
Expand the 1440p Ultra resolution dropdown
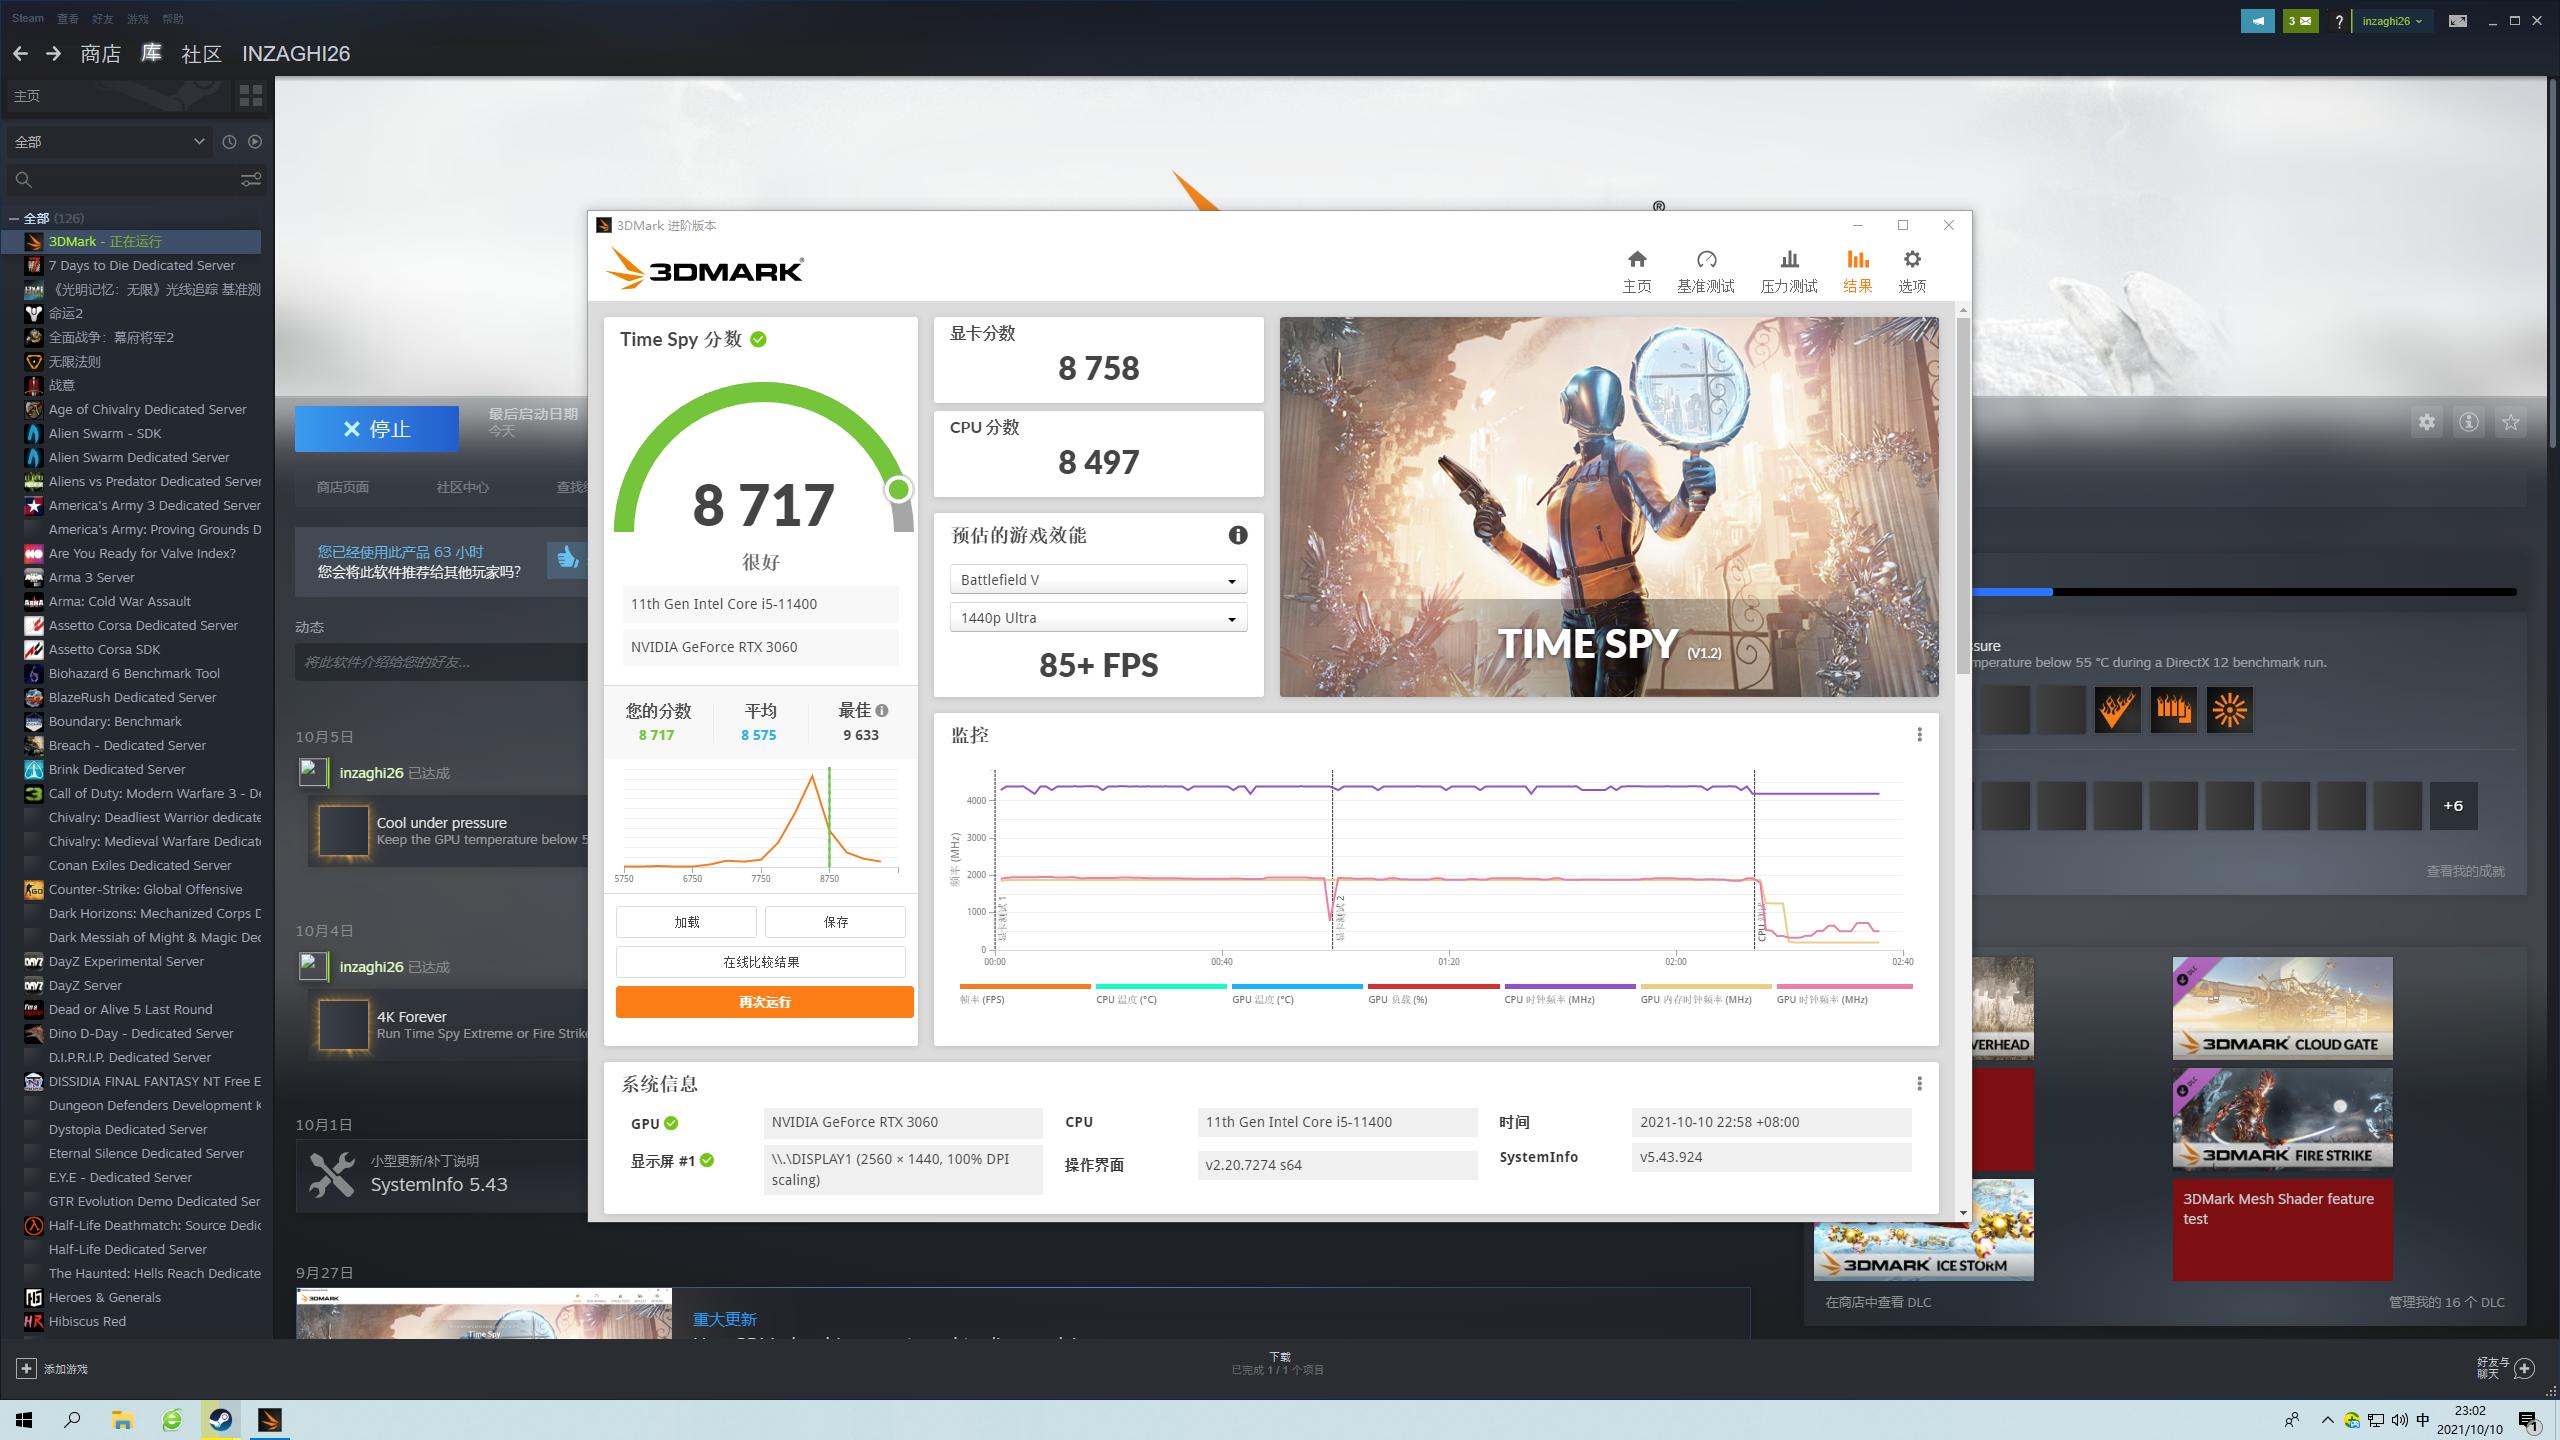[1098, 618]
